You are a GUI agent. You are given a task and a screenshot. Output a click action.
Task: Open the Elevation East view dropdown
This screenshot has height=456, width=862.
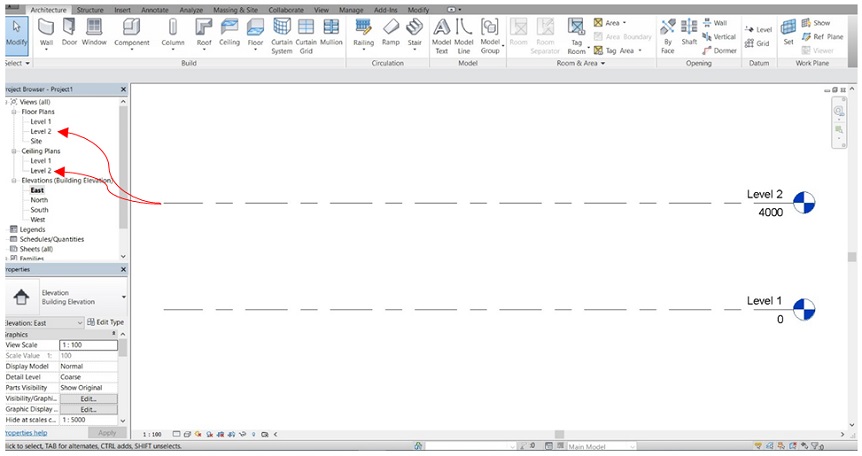pyautogui.click(x=80, y=322)
